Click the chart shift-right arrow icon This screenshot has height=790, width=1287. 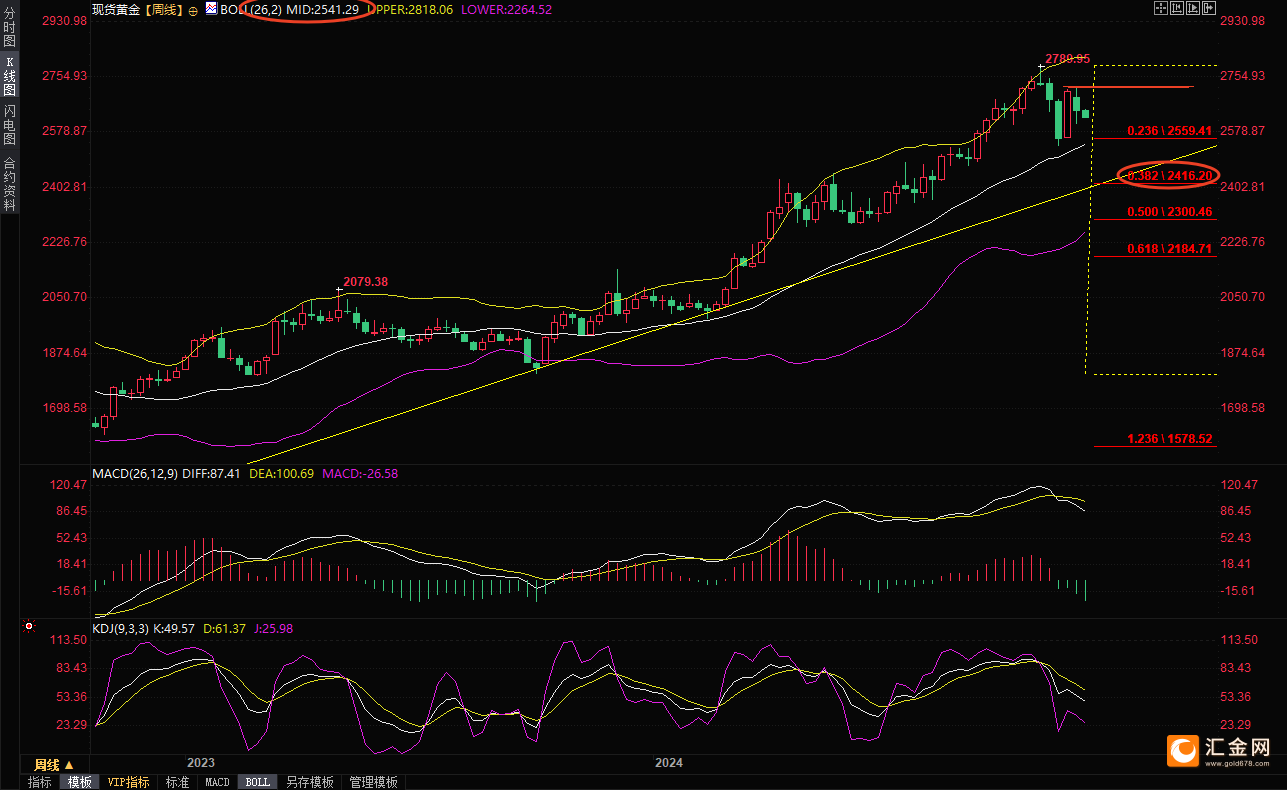[x=1209, y=8]
